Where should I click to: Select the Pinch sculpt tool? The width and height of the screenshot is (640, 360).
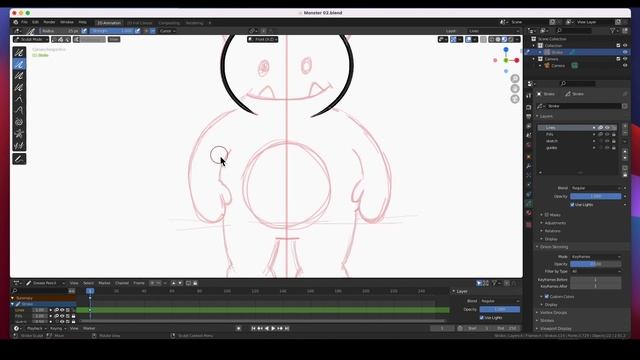click(x=19, y=134)
